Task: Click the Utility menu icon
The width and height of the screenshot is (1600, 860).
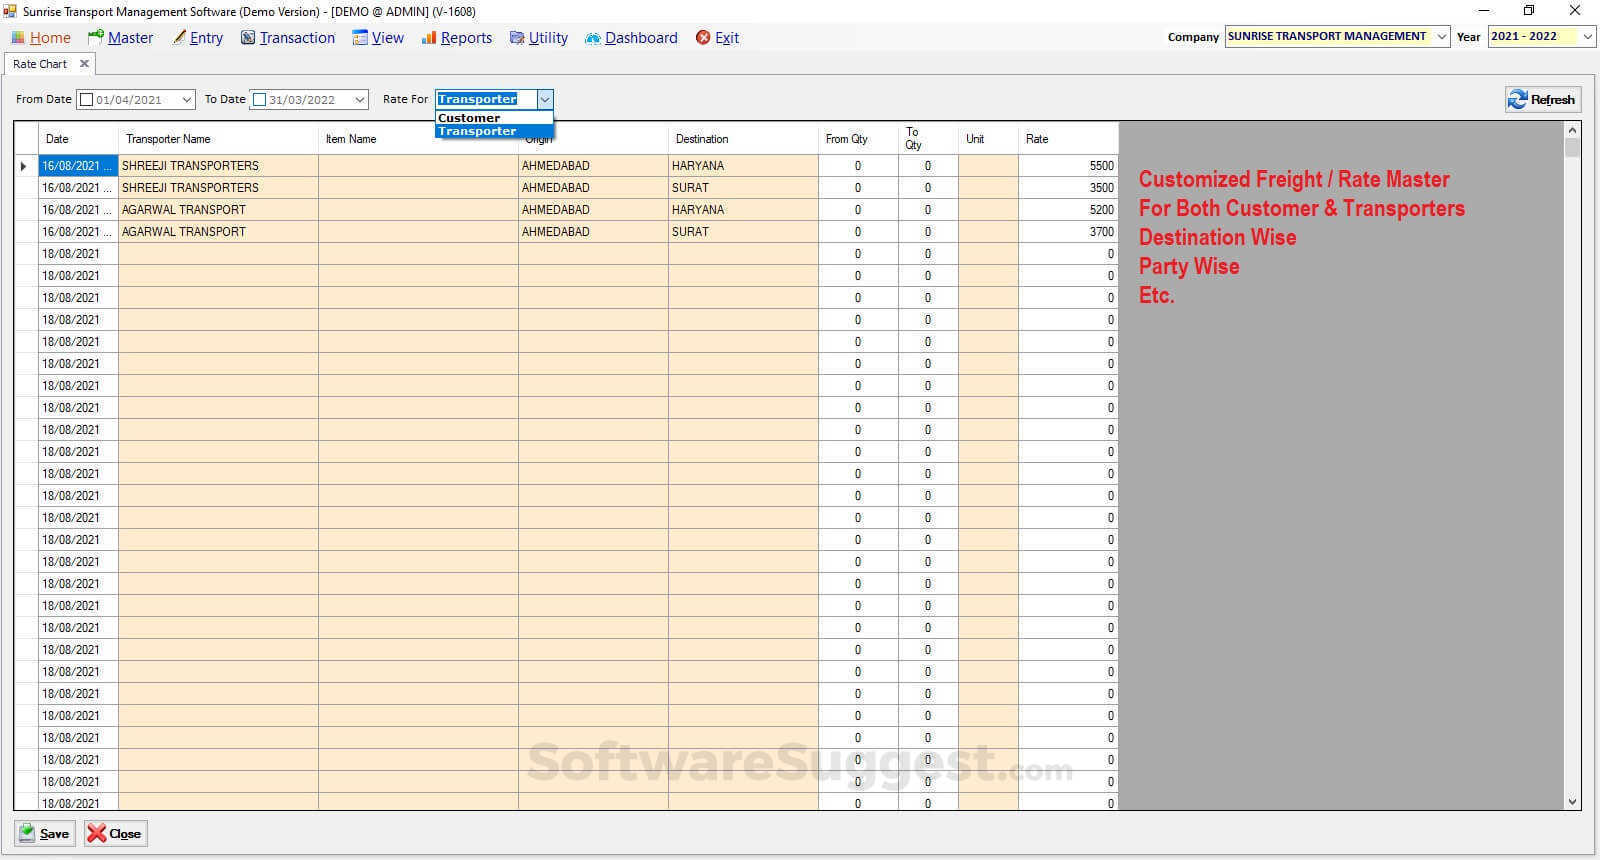Action: coord(517,38)
